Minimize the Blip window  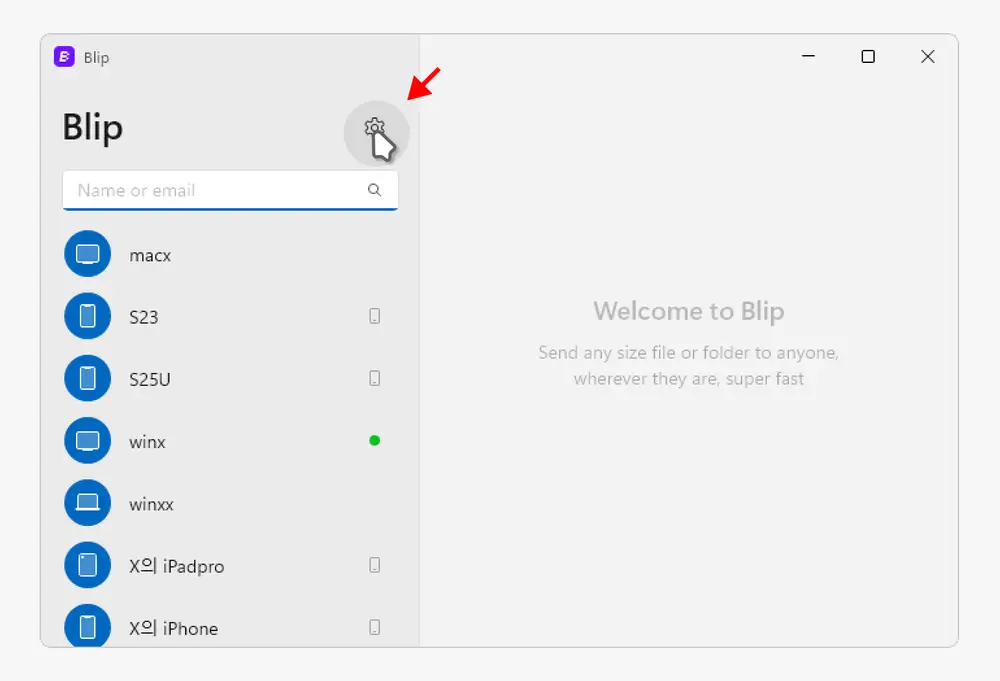pos(808,57)
